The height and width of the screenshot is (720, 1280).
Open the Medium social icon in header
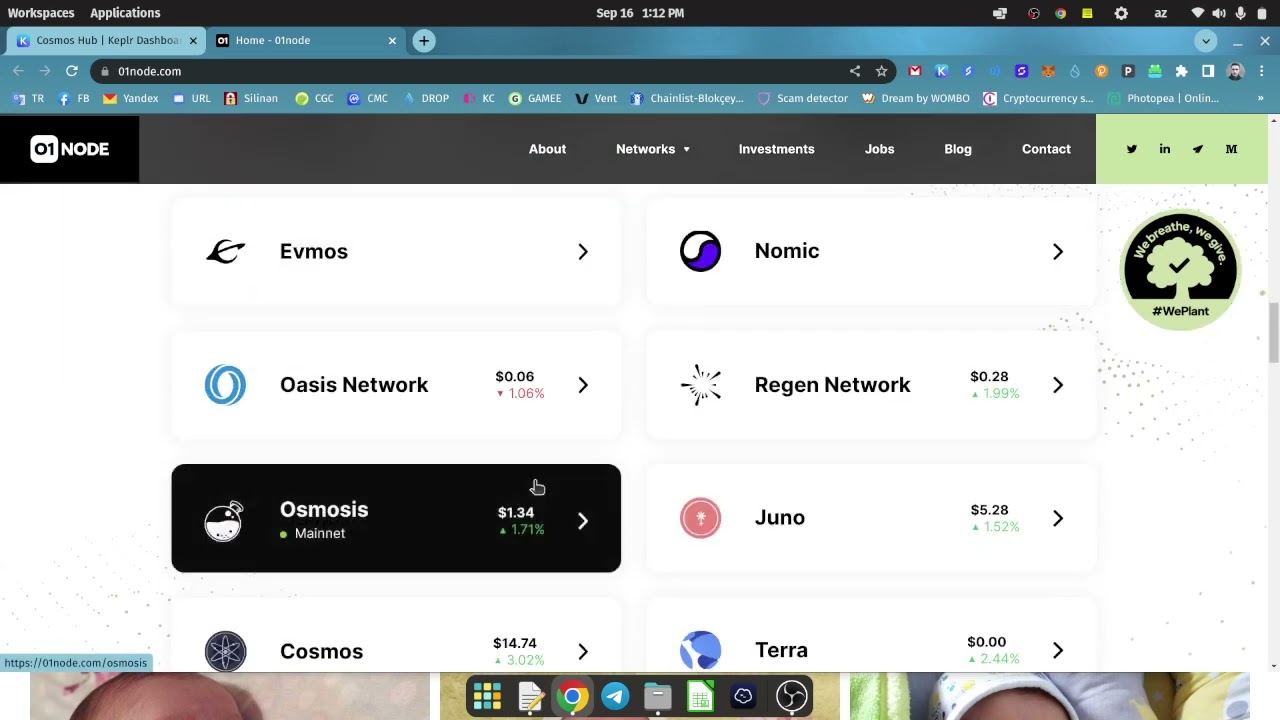1231,149
